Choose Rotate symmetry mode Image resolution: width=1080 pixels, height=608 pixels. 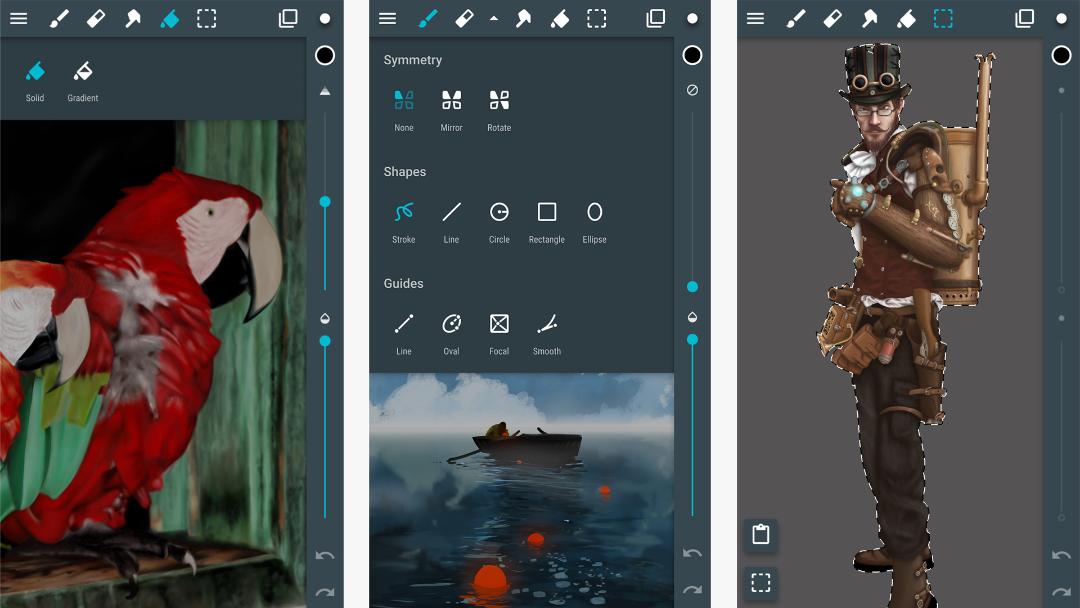pyautogui.click(x=499, y=110)
